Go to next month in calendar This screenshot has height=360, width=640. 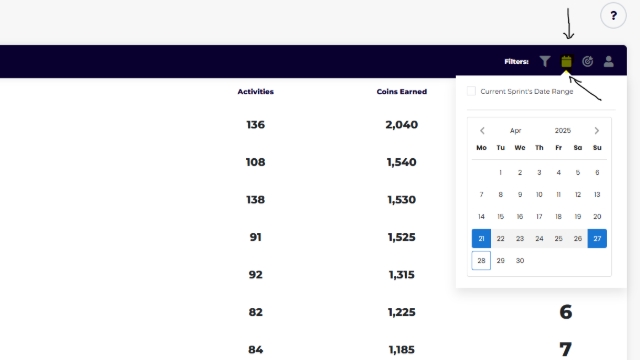pyautogui.click(x=597, y=131)
